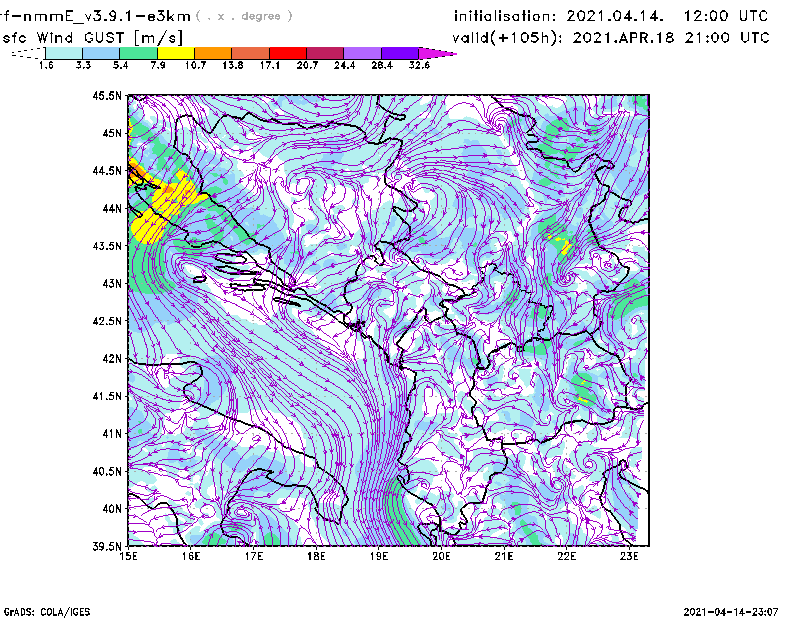Select the yellow 7.9–10.7 legend swatch
The width and height of the screenshot is (800, 618).
176,53
